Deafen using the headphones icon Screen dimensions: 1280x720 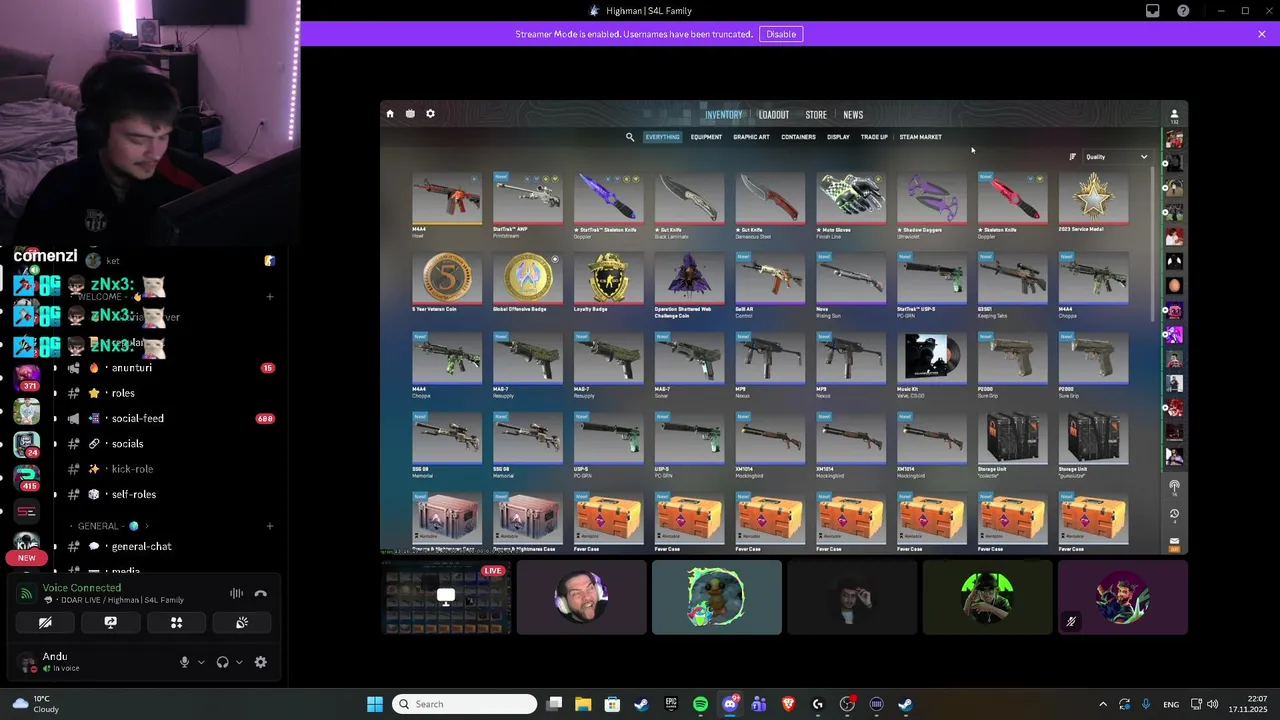pyautogui.click(x=222, y=662)
